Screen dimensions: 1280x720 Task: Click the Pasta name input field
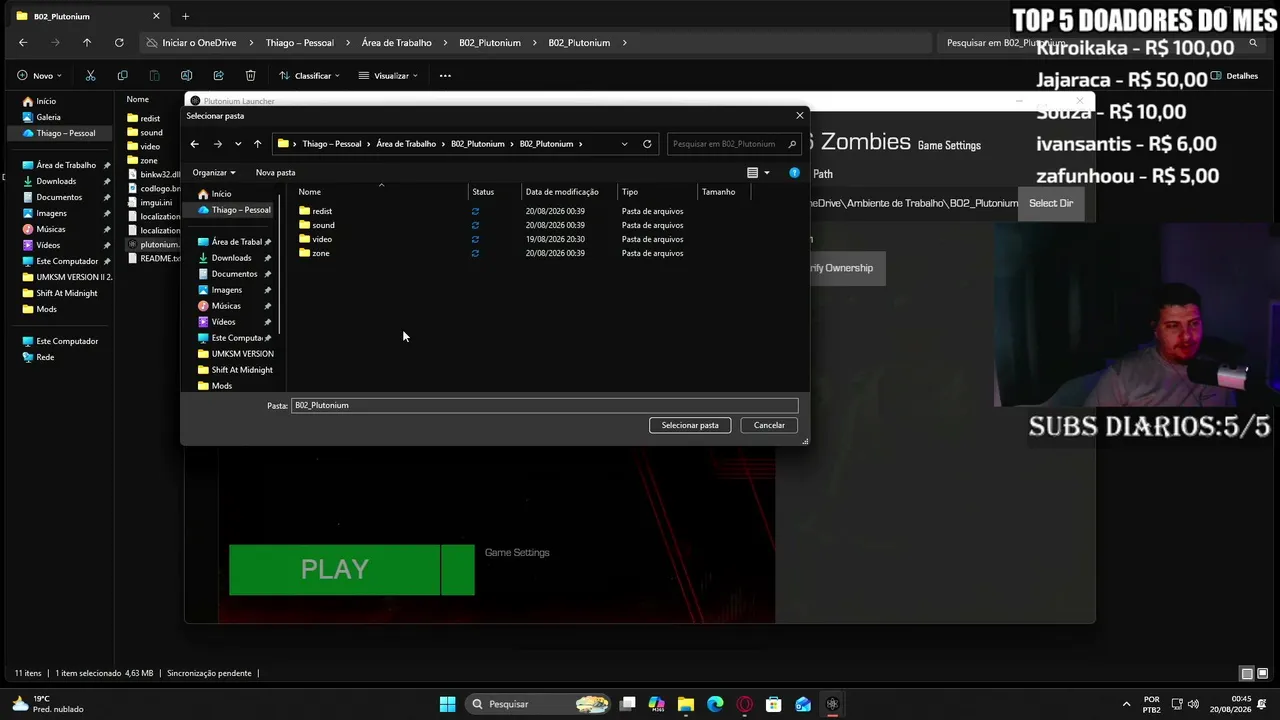(x=545, y=405)
